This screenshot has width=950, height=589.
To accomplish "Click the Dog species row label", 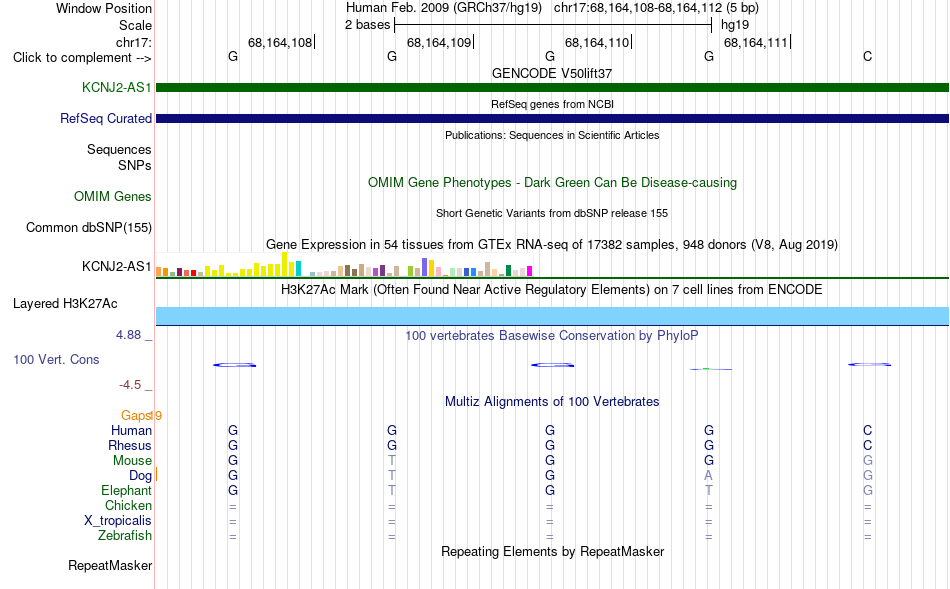I will point(141,476).
